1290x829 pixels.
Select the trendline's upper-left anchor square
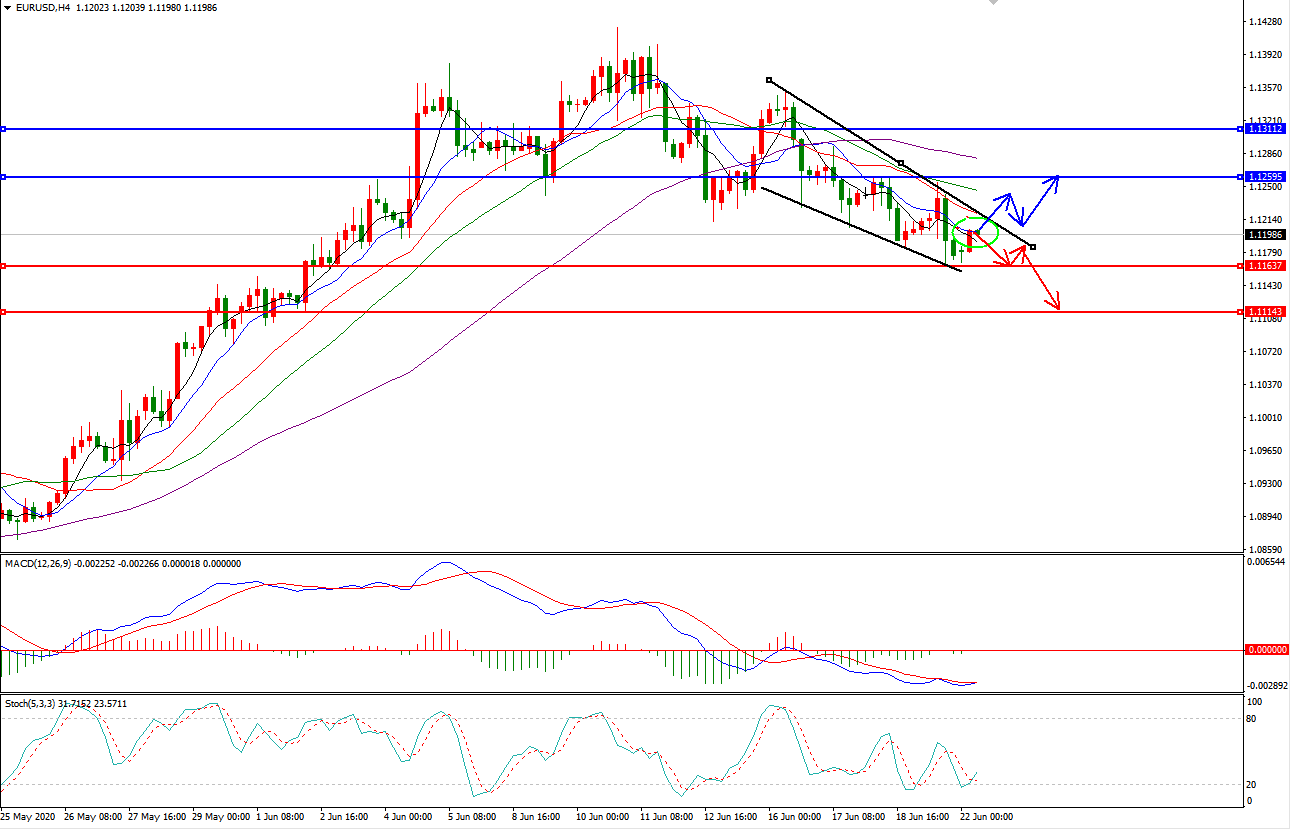(x=768, y=80)
